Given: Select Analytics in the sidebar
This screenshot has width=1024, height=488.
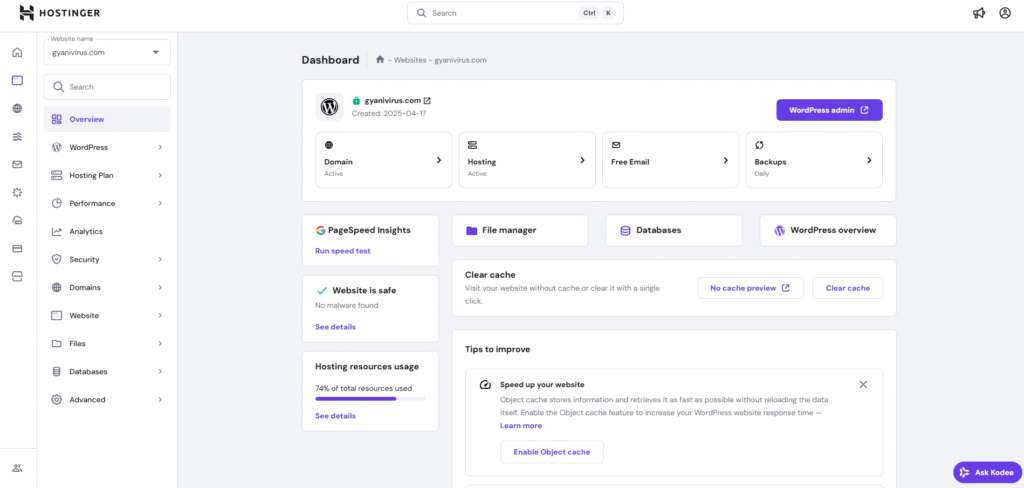Looking at the screenshot, I should (86, 231).
